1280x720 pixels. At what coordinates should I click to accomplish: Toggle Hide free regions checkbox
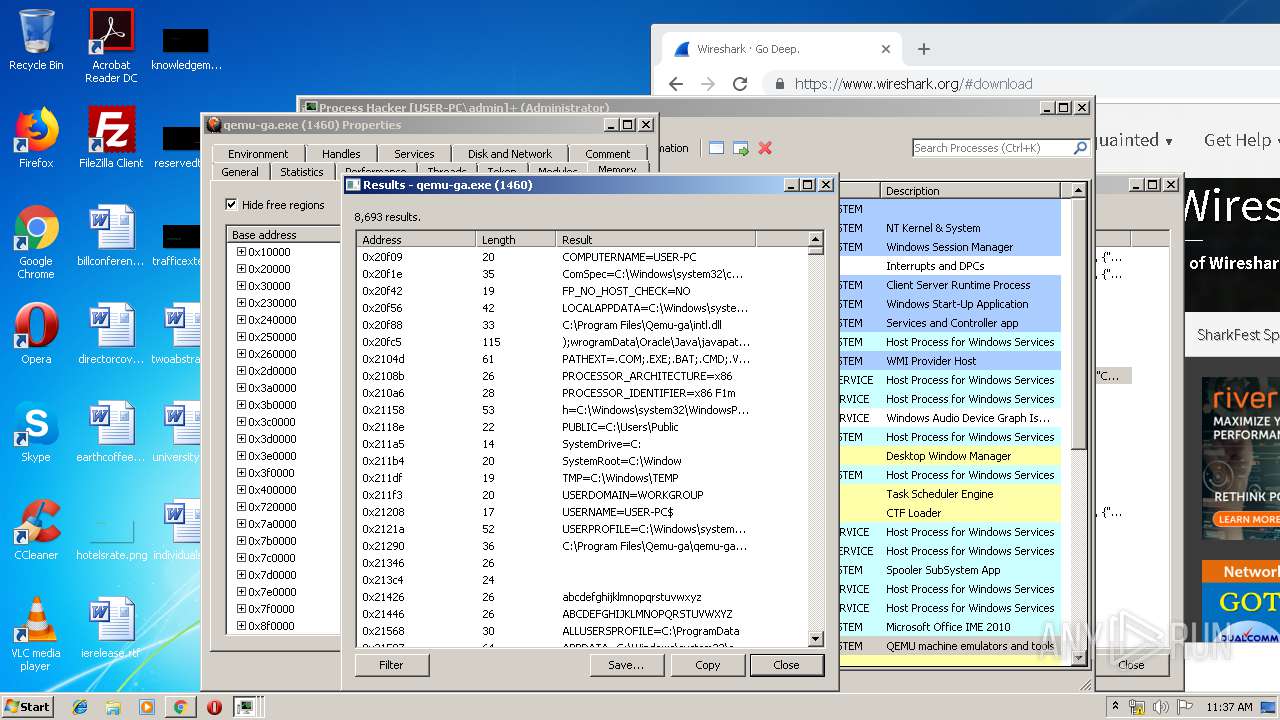[x=231, y=205]
